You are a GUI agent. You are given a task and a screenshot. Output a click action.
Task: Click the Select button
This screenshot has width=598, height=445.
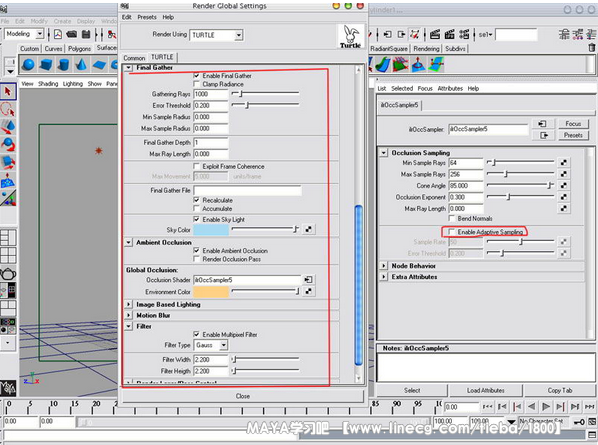tap(412, 390)
